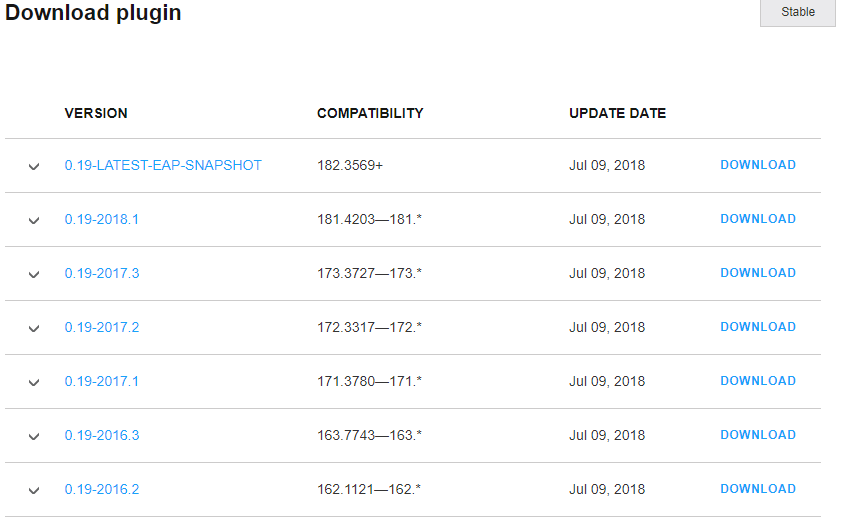
Task: Open the 0.19-2017.1 version link
Action: click(101, 381)
